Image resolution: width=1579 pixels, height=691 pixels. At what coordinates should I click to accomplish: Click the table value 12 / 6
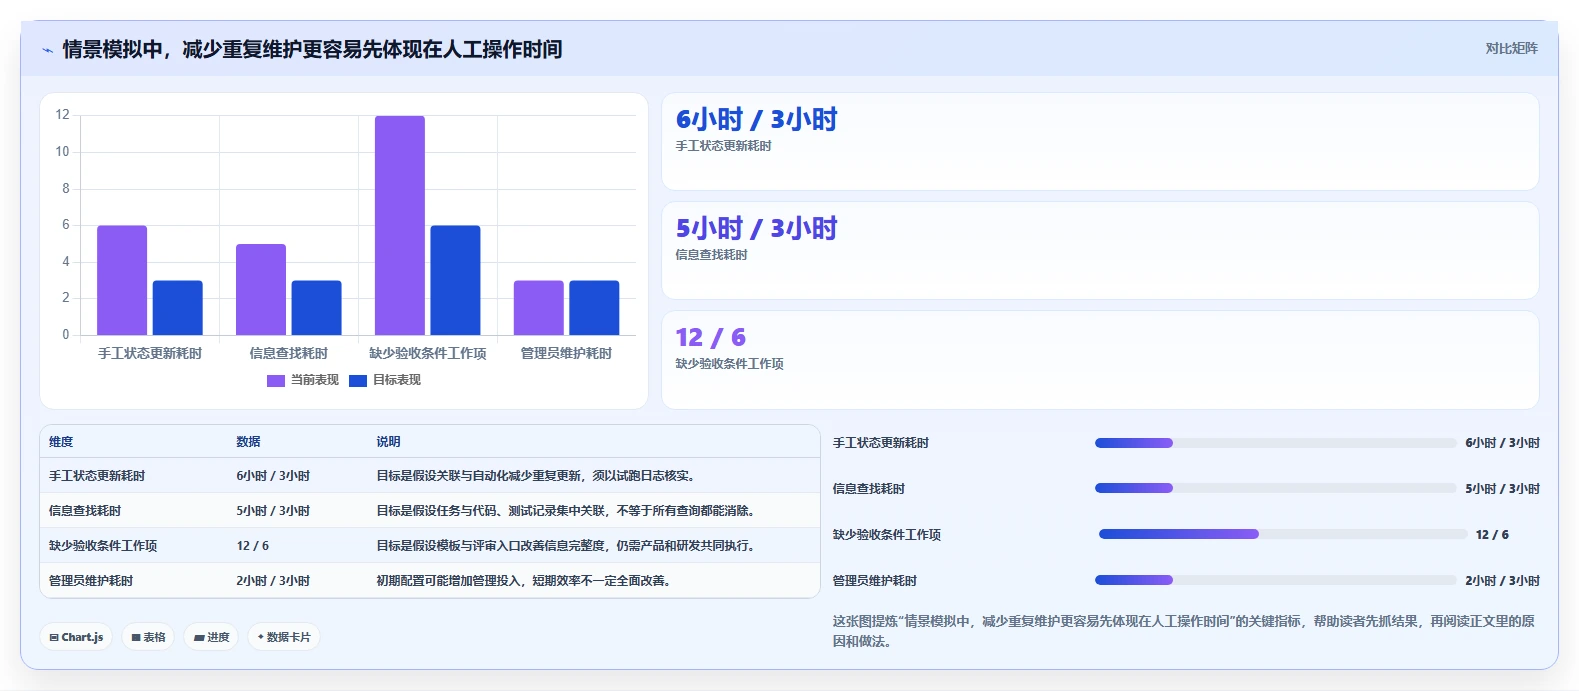click(x=253, y=546)
